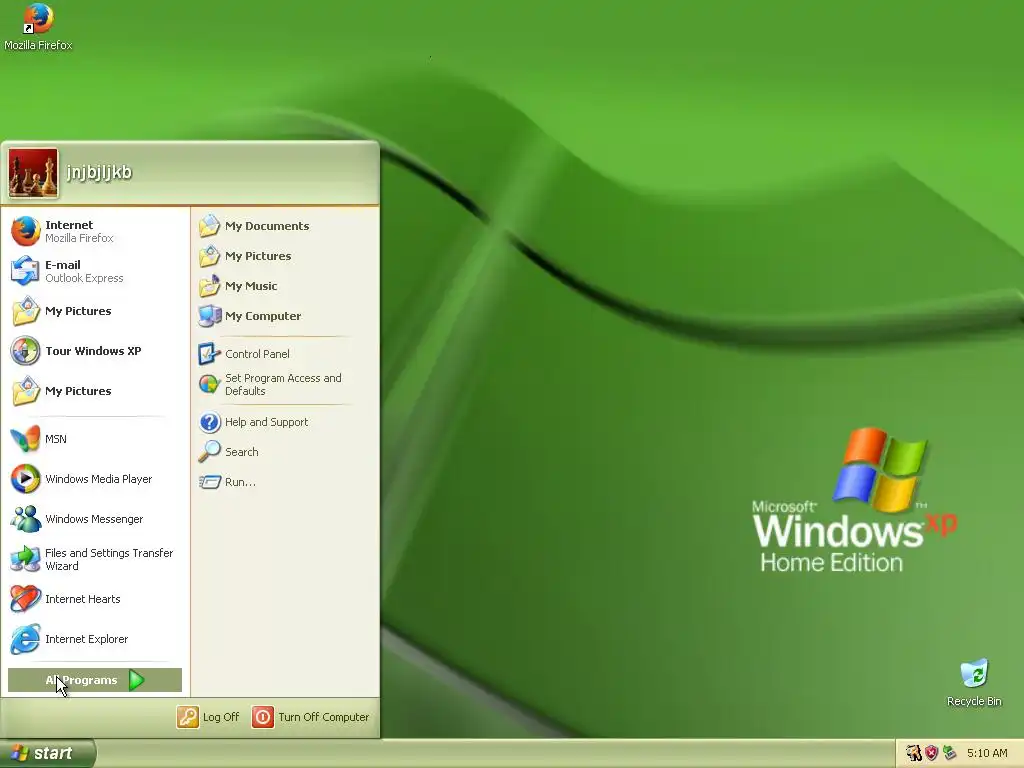This screenshot has height=768, width=1024.
Task: Expand the All Programs menu
Action: click(95, 680)
